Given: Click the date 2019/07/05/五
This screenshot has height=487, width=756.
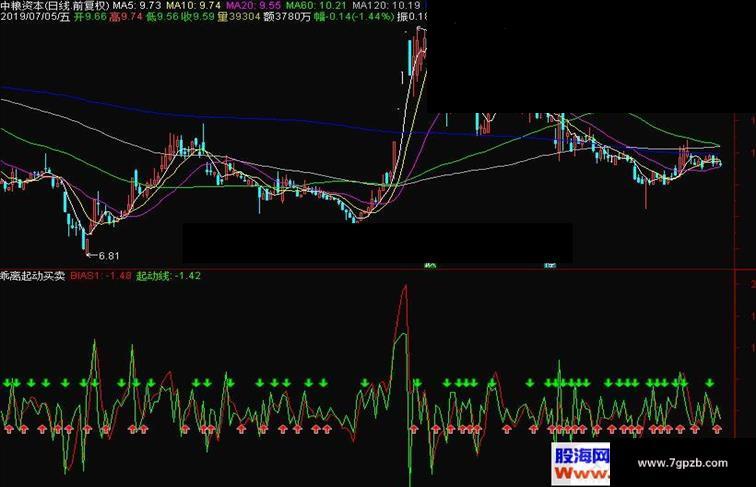Looking at the screenshot, I should (35, 17).
